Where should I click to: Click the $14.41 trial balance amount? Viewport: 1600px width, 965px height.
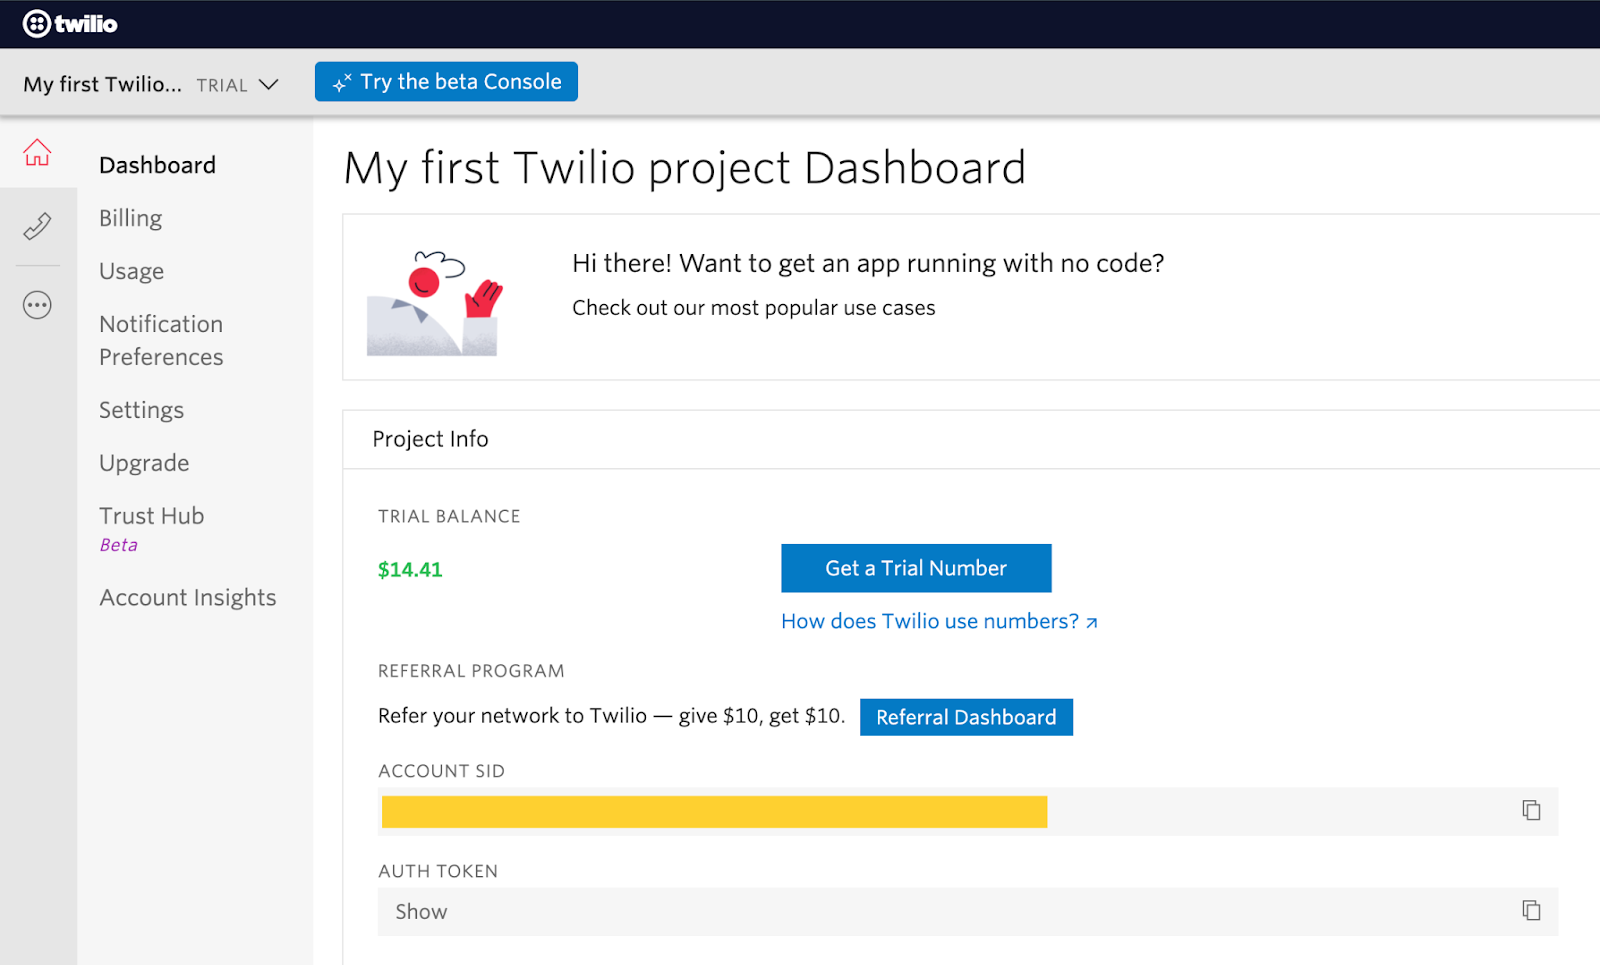click(410, 569)
